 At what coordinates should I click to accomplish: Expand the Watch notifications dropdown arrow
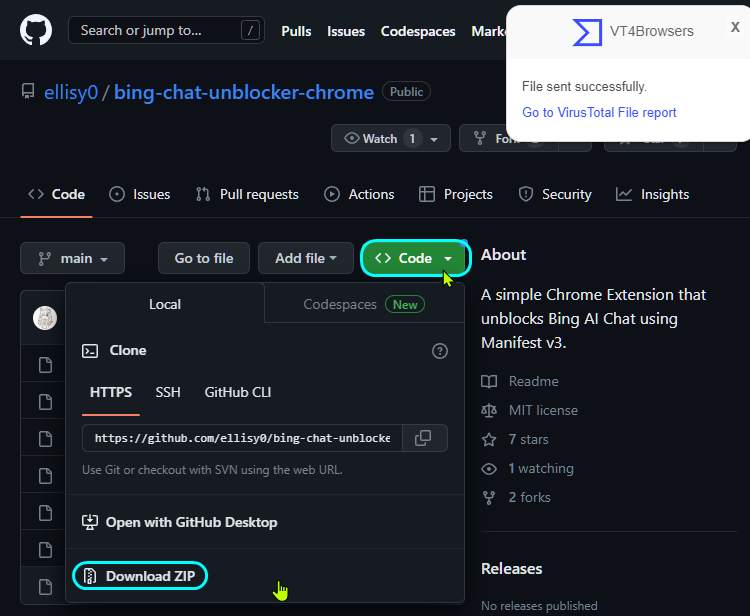(x=434, y=139)
